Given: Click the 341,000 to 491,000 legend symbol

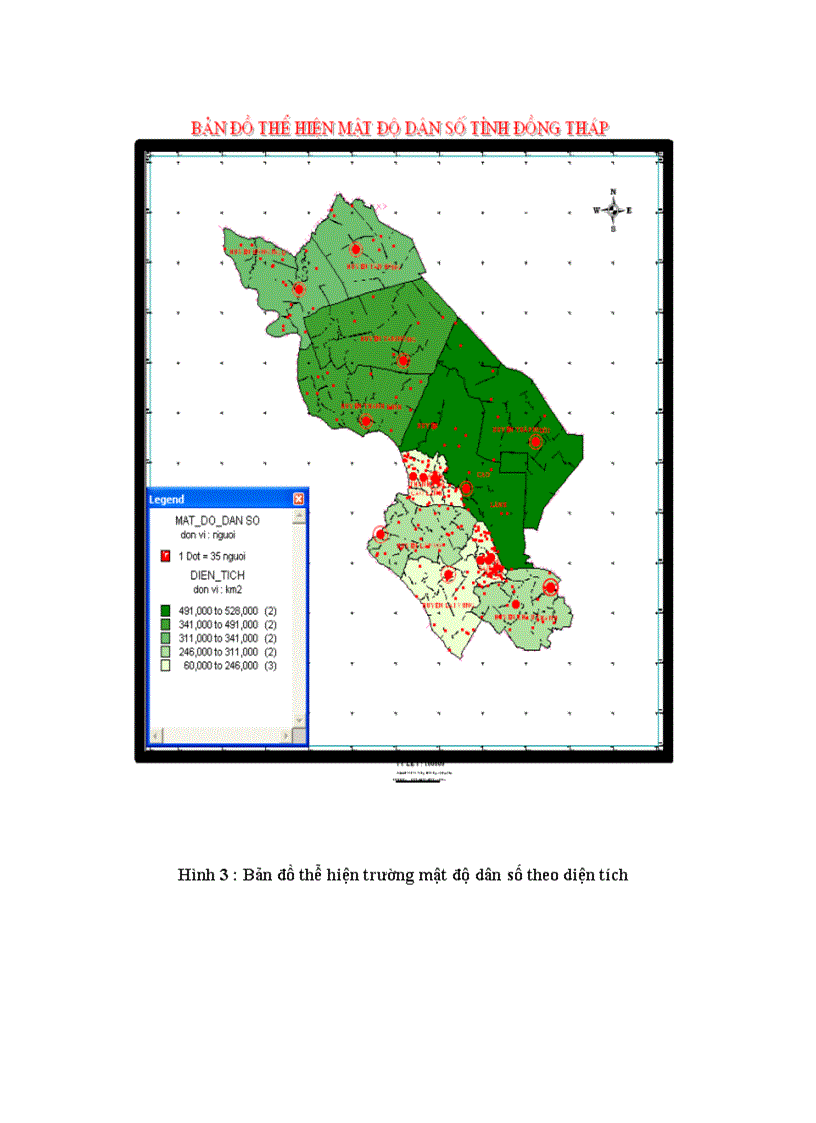Looking at the screenshot, I should (165, 624).
